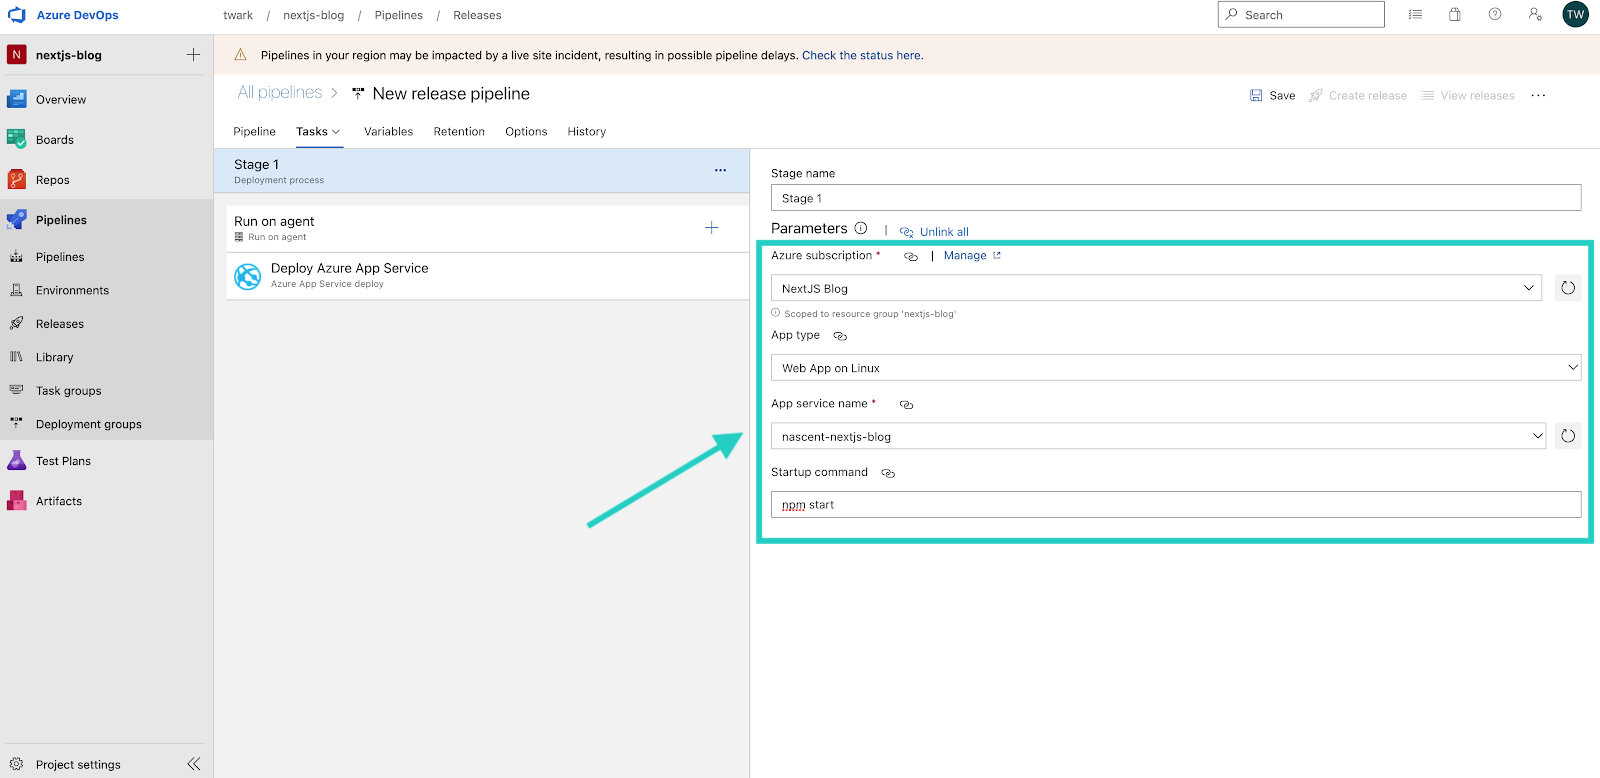Image resolution: width=1600 pixels, height=778 pixels.
Task: Click link icon beside Startup command
Action: point(888,474)
